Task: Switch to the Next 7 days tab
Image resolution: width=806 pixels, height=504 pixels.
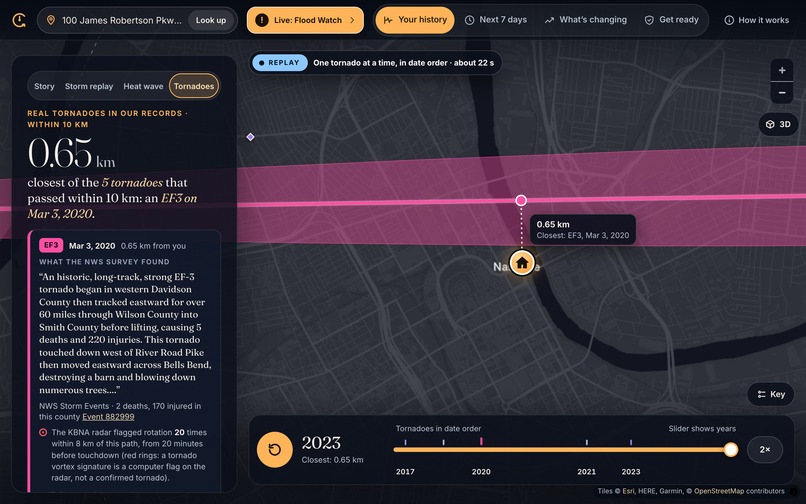Action: pyautogui.click(x=496, y=20)
